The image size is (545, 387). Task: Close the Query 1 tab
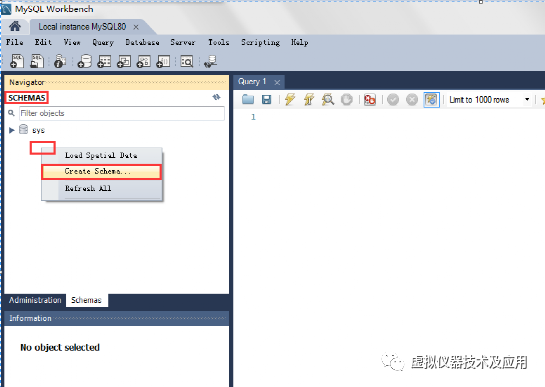pyautogui.click(x=277, y=82)
